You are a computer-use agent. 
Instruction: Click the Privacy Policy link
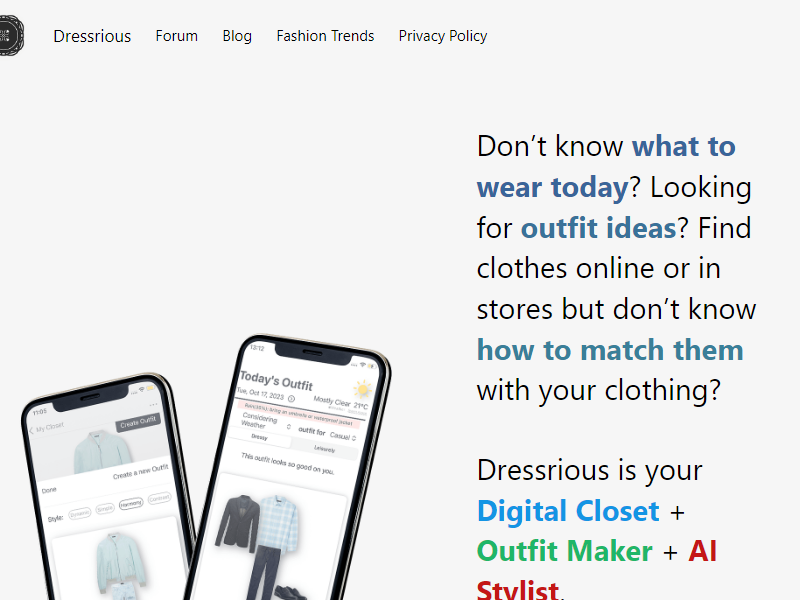coord(443,36)
